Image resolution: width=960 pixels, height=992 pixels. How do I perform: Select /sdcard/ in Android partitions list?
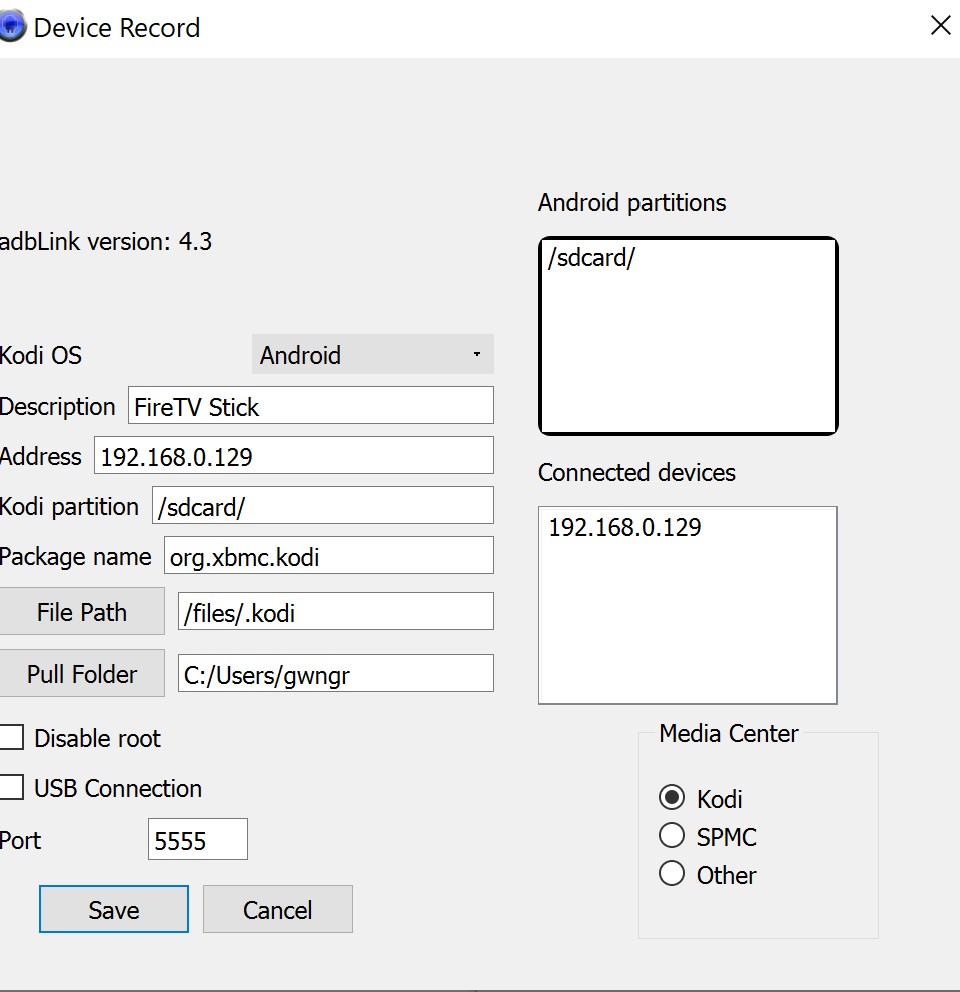[x=591, y=257]
